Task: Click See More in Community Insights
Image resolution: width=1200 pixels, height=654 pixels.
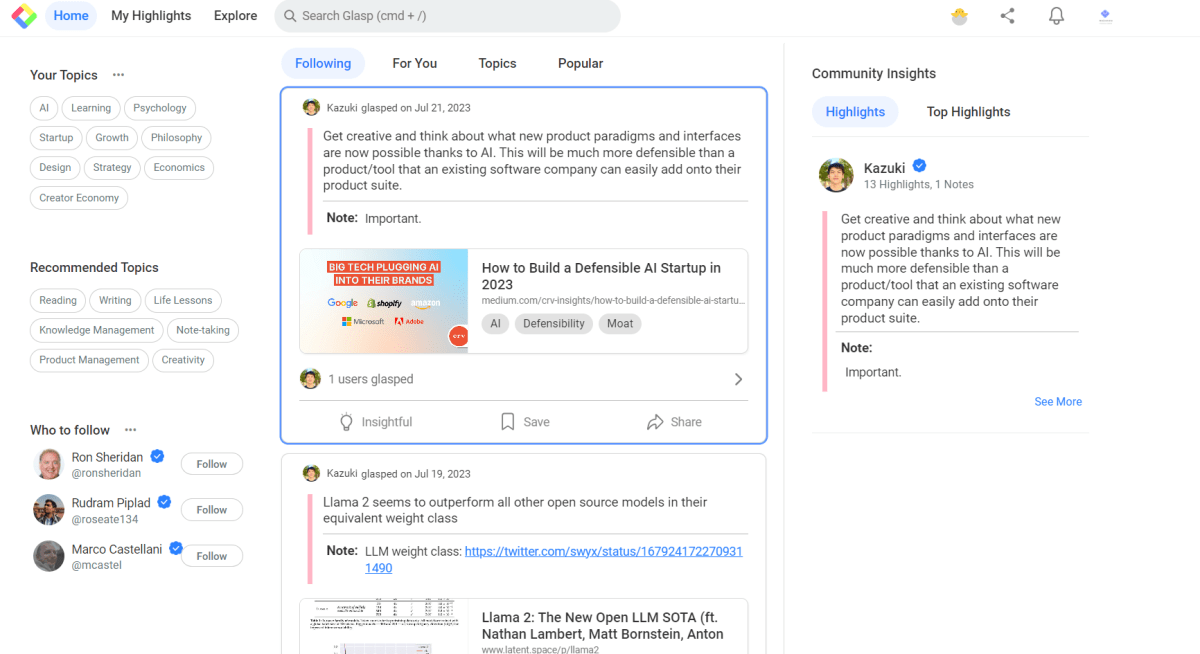Action: 1058,402
